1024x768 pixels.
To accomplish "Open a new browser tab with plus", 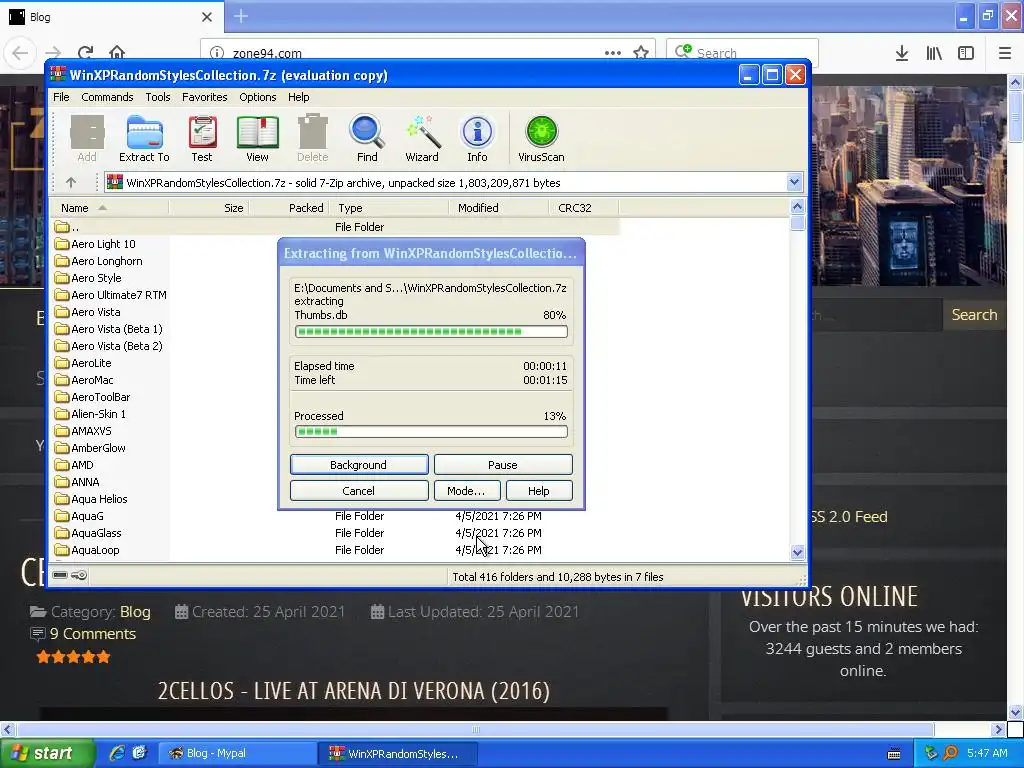I will [x=241, y=16].
